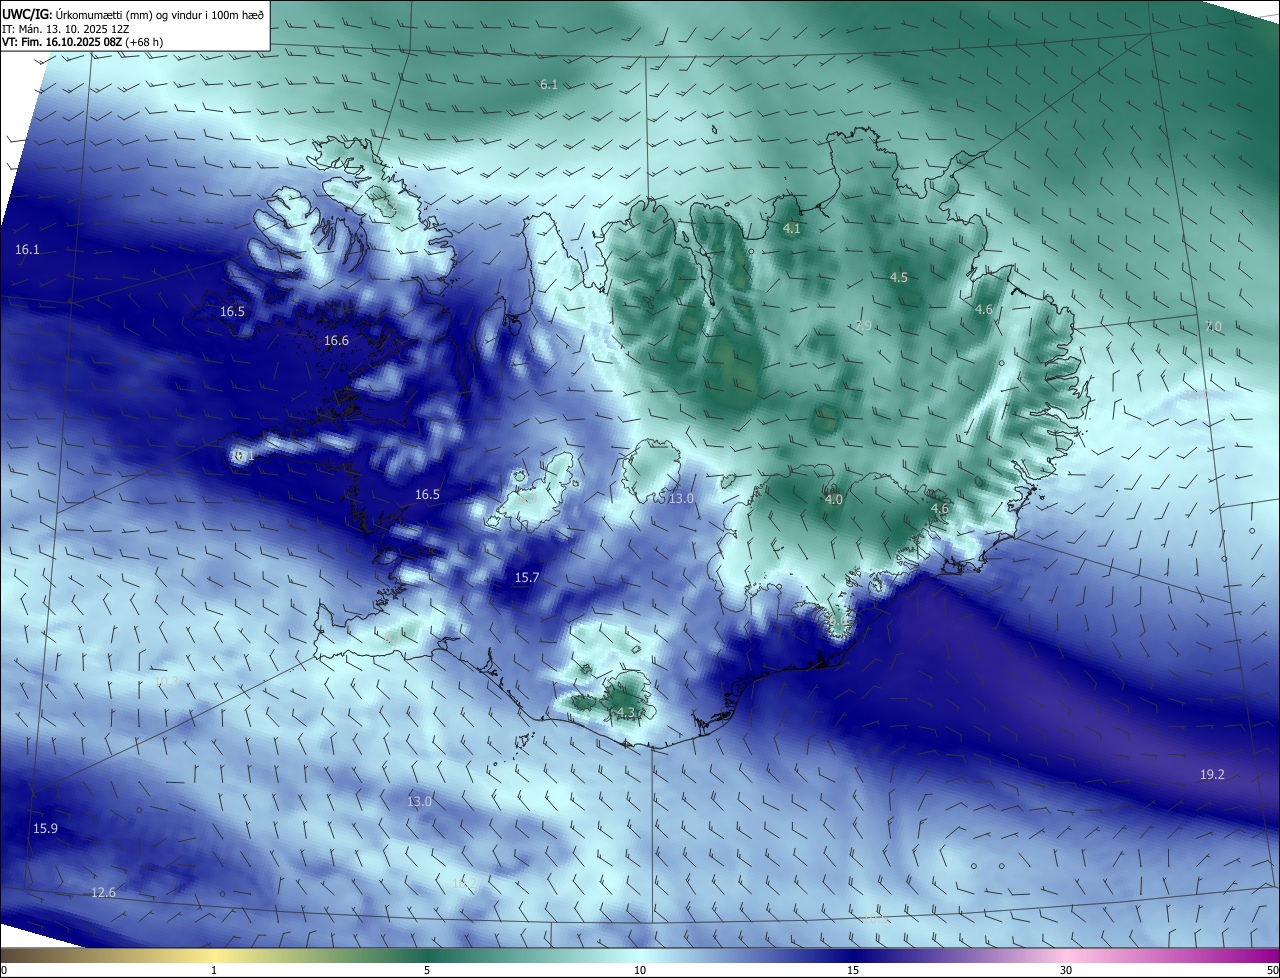The height and width of the screenshot is (978, 1280).
Task: Click the colorbar tick label '30'
Action: [x=1066, y=970]
